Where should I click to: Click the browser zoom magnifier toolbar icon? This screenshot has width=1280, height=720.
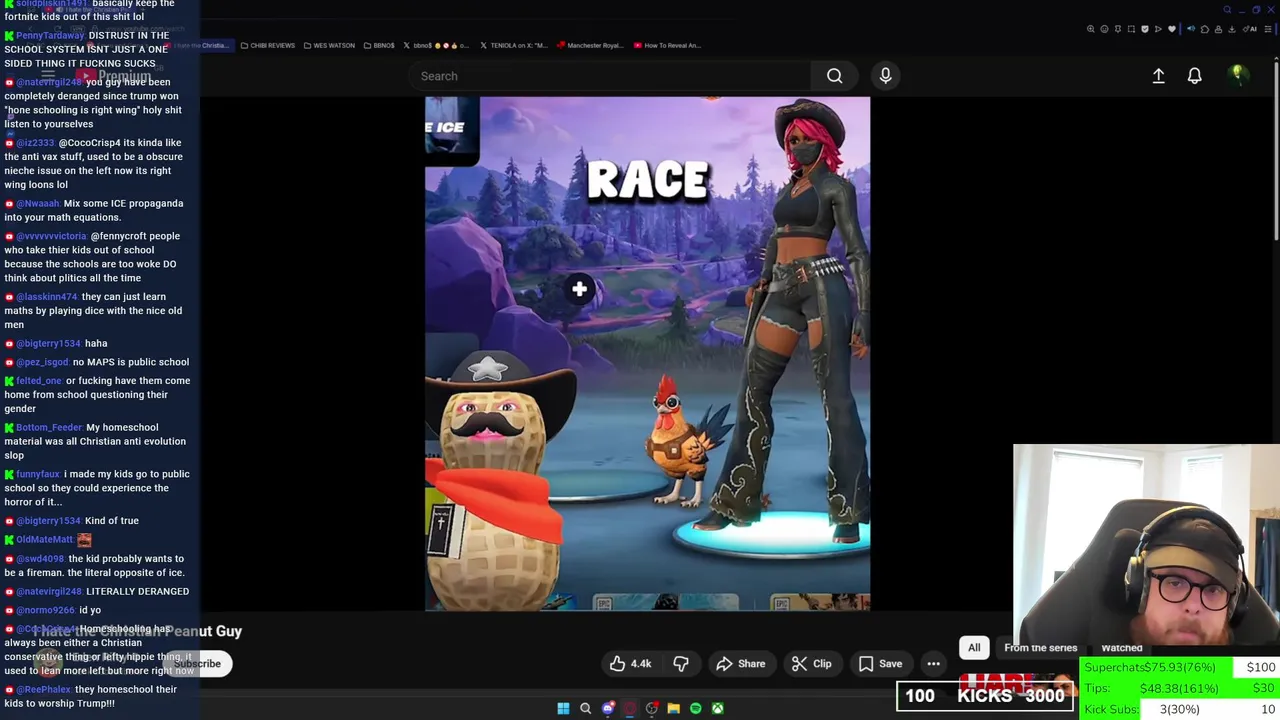pos(1091,29)
